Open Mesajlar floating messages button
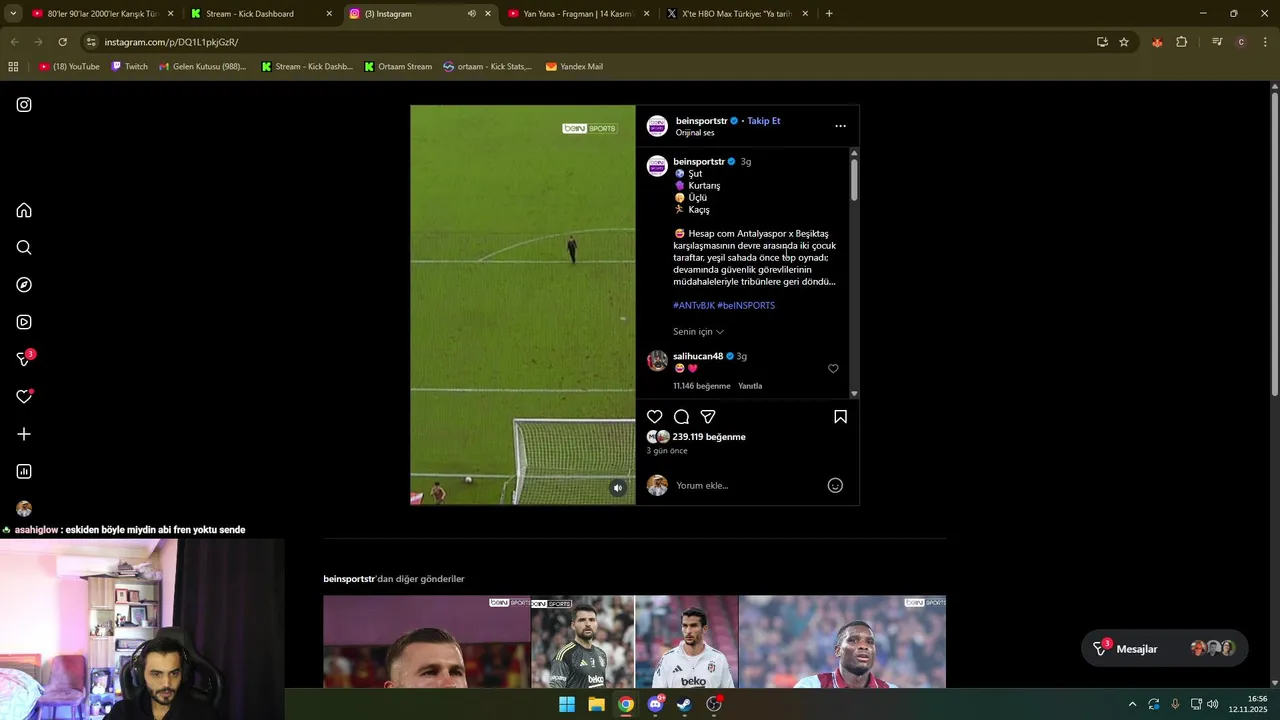This screenshot has width=1280, height=720. coord(1165,648)
